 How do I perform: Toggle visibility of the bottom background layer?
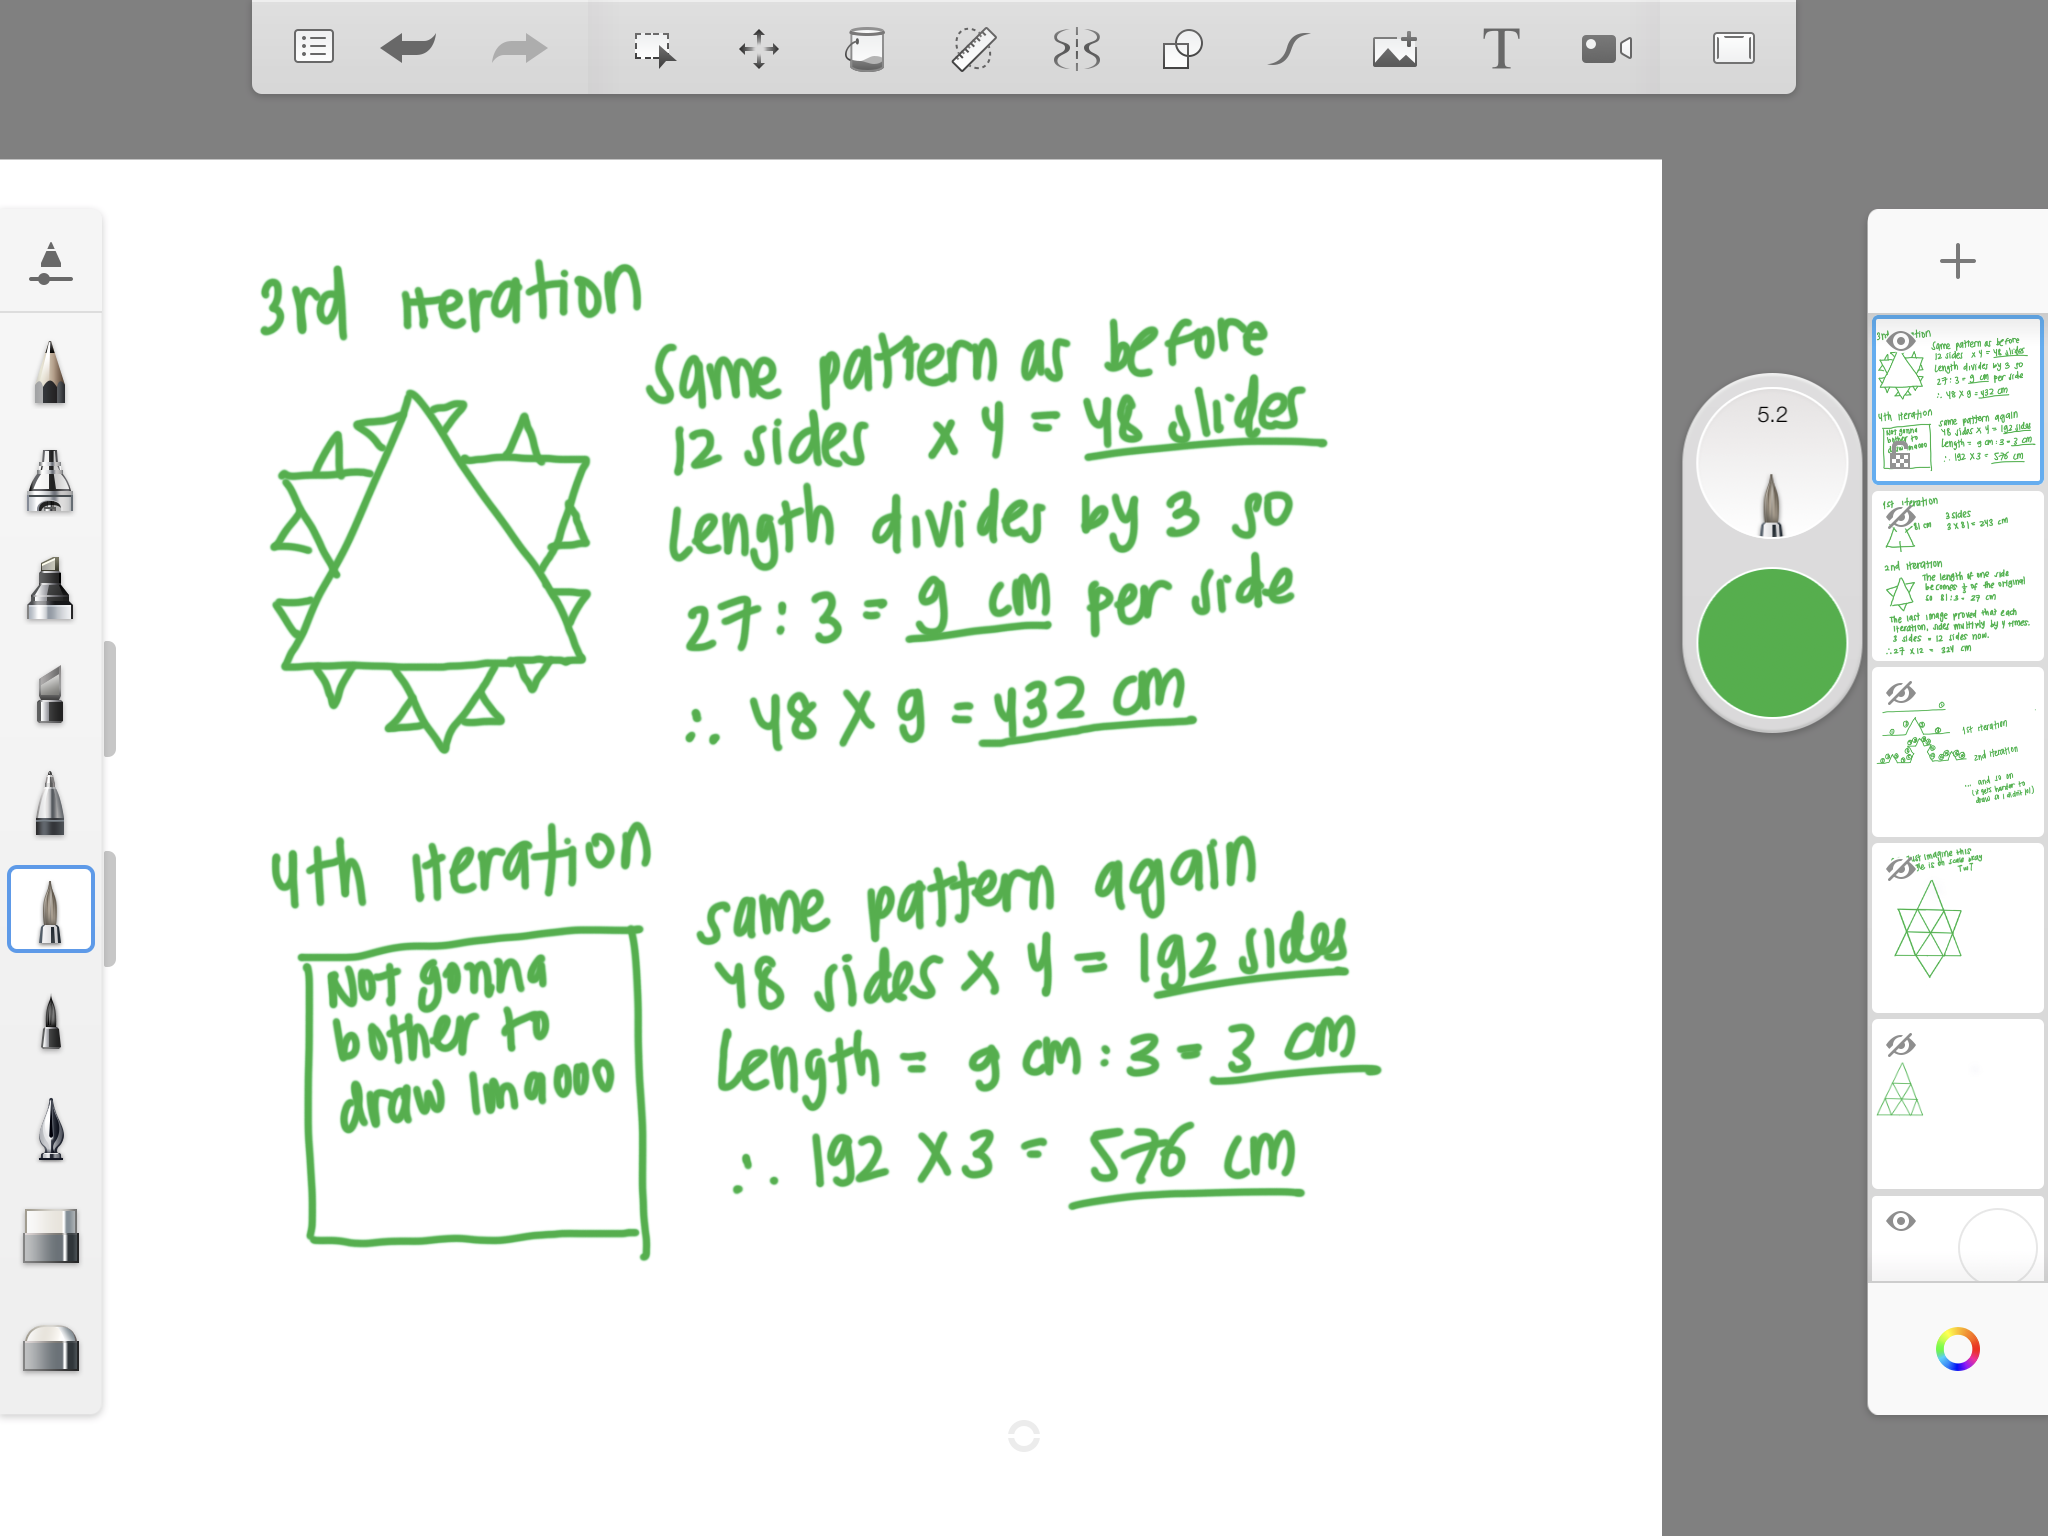1900,1221
